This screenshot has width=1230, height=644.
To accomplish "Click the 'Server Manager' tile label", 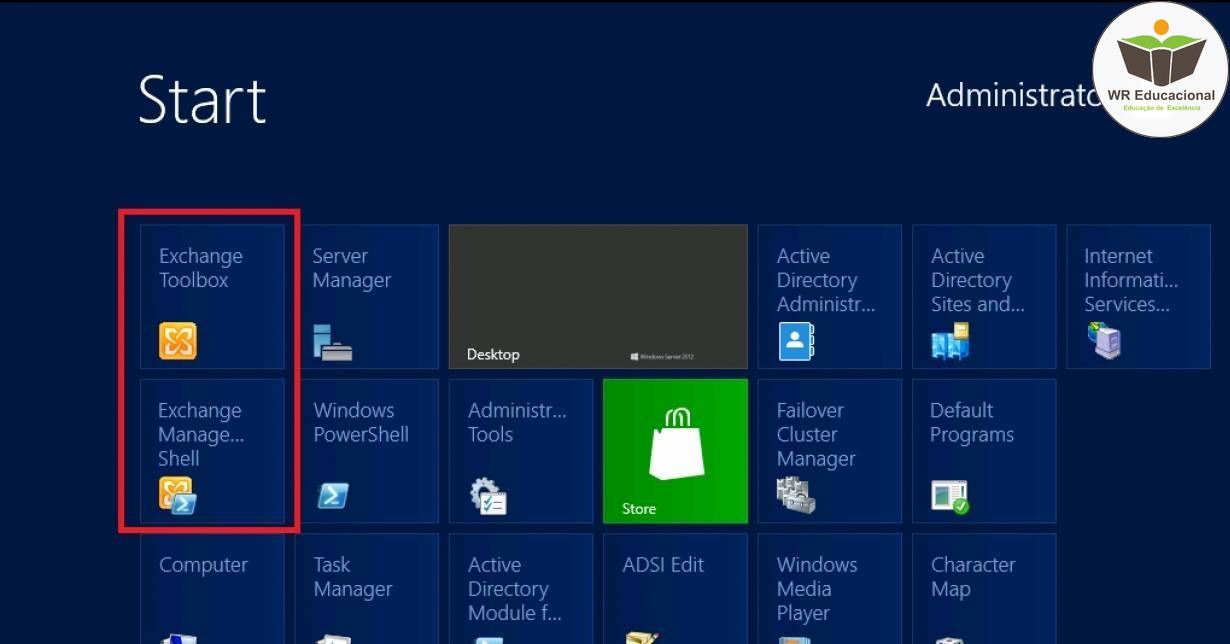I will [x=351, y=268].
